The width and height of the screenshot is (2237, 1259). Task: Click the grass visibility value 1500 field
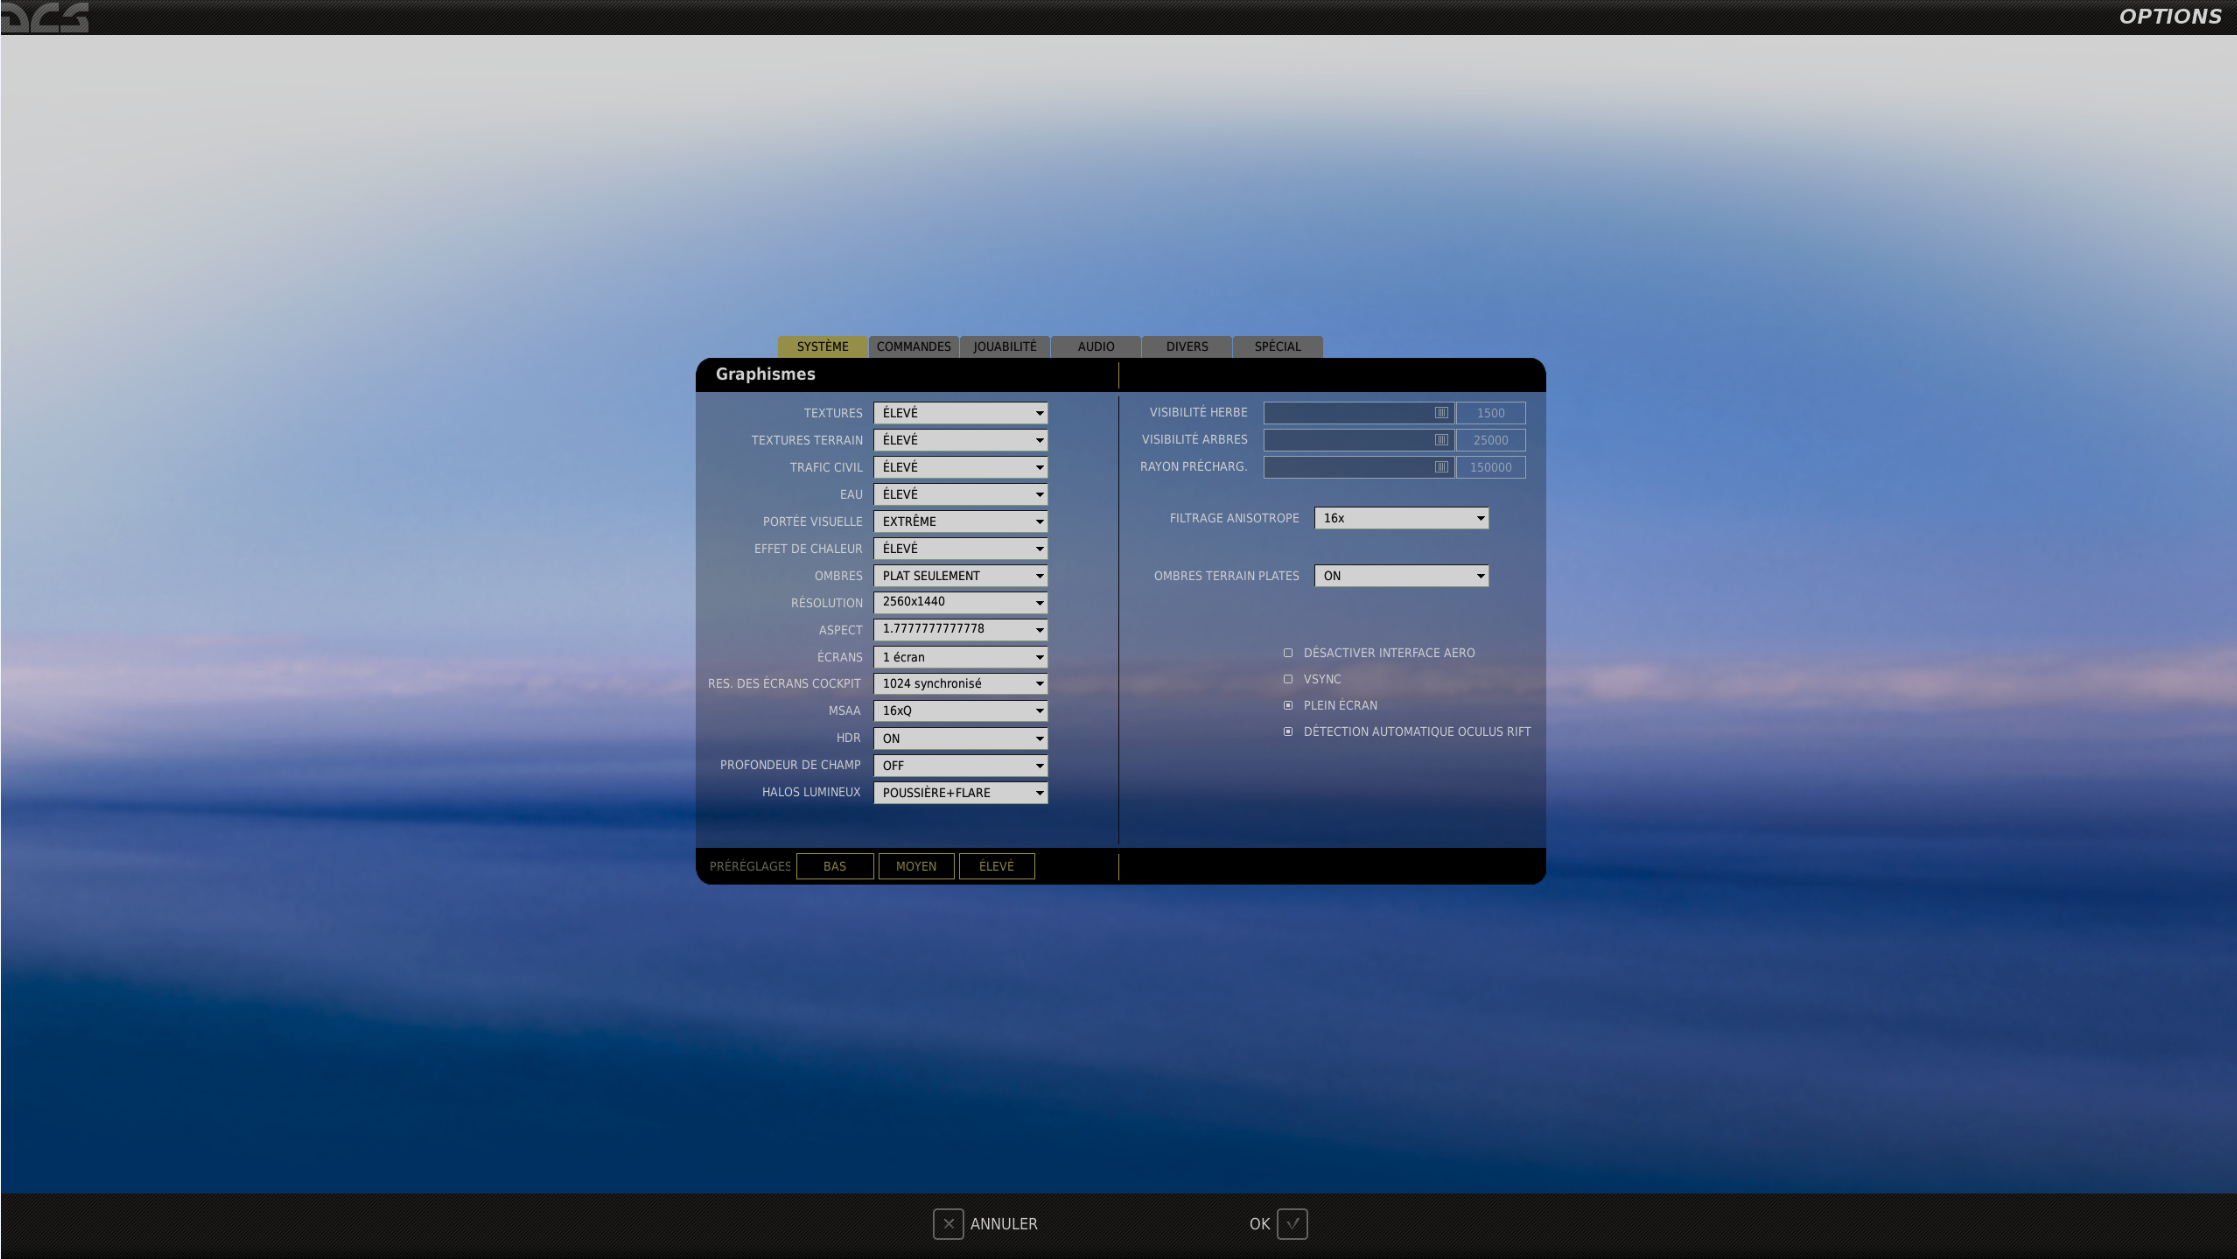coord(1490,413)
